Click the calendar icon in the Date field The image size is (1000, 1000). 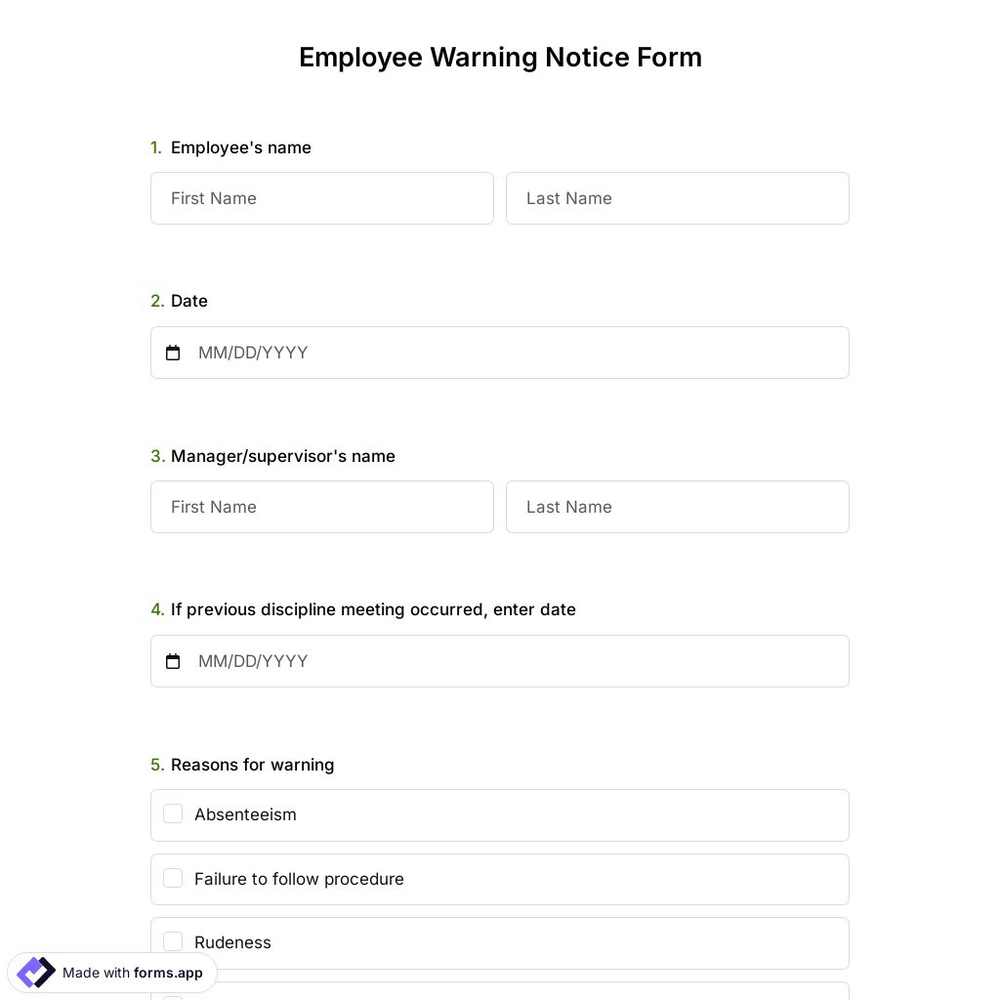tap(173, 352)
